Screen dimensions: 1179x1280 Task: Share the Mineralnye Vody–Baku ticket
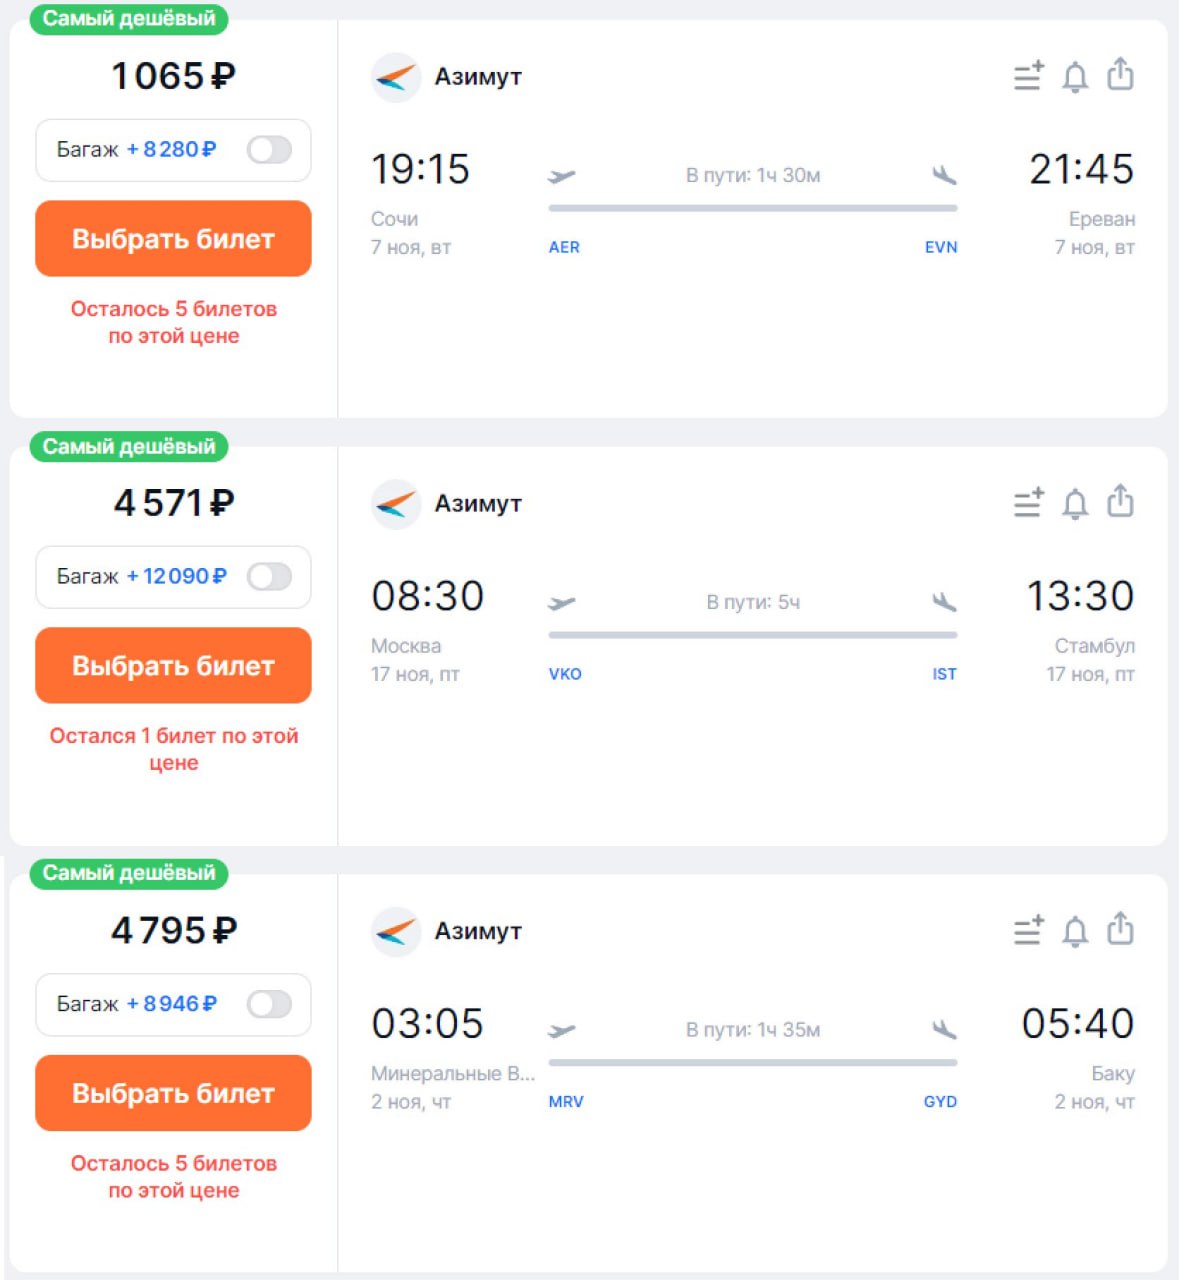pyautogui.click(x=1120, y=929)
